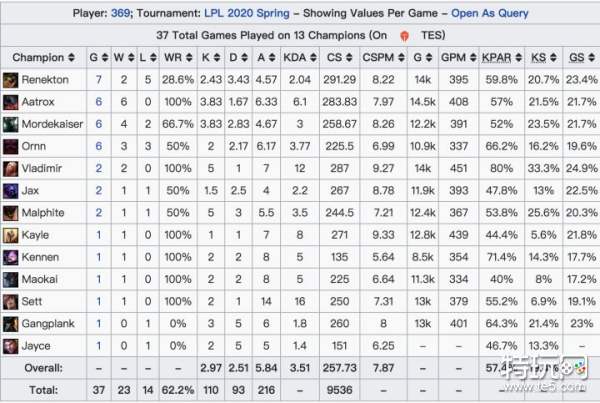This screenshot has width=600, height=403.
Task: Open Renekton's 7 games link
Action: (x=98, y=78)
